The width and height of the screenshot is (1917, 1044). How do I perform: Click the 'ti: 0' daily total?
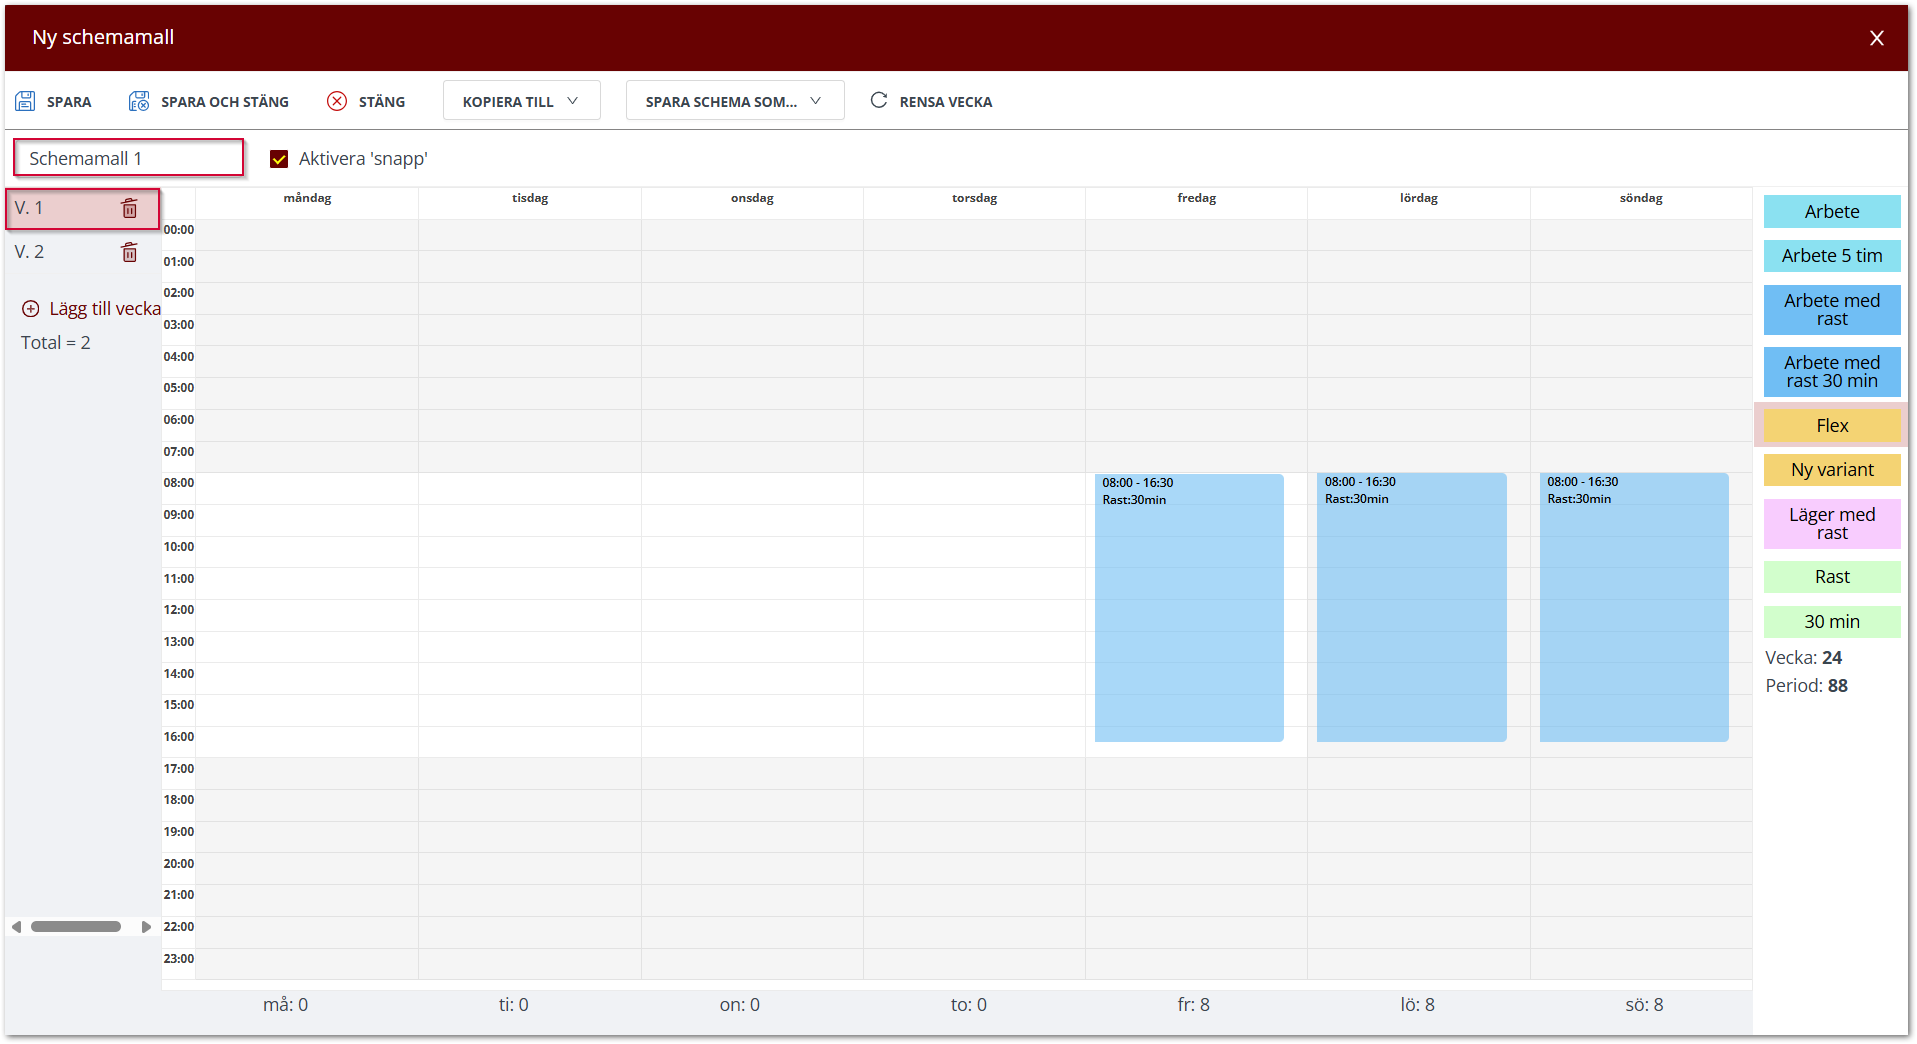click(x=514, y=1005)
